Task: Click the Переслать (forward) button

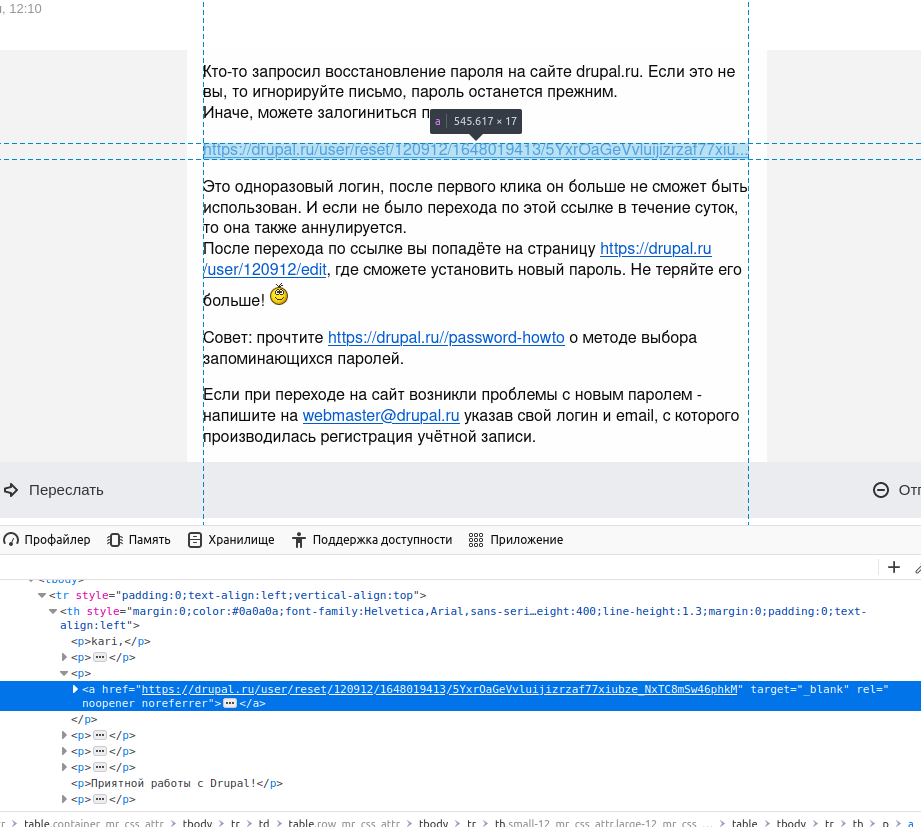Action: pos(54,490)
